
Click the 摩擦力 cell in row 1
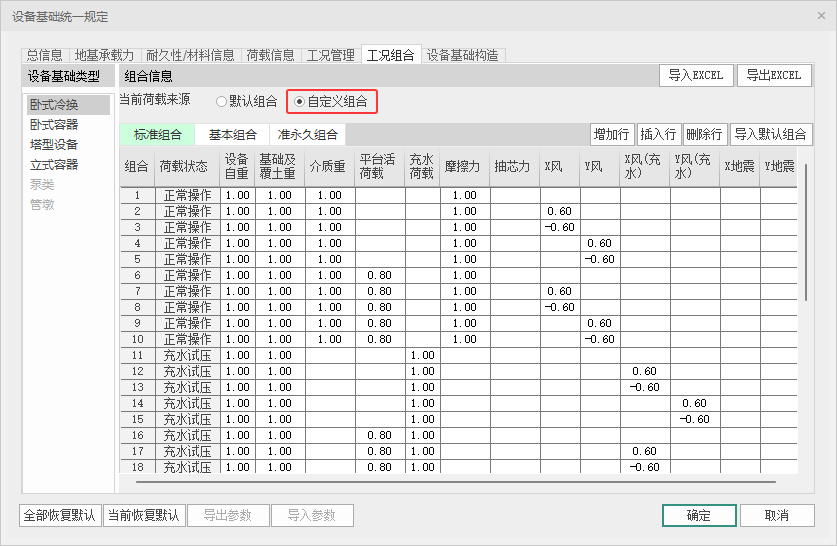pyautogui.click(x=465, y=195)
